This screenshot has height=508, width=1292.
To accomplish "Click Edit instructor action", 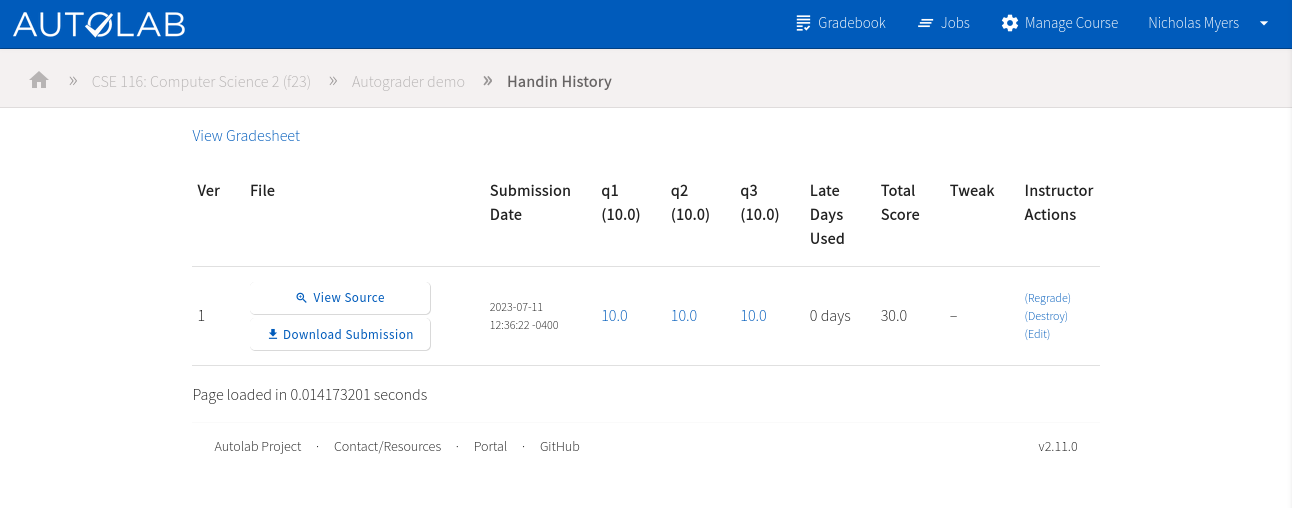I will coord(1037,334).
